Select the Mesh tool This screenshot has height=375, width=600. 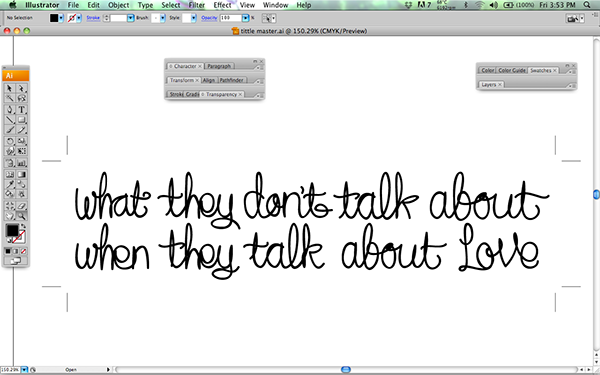click(x=10, y=174)
